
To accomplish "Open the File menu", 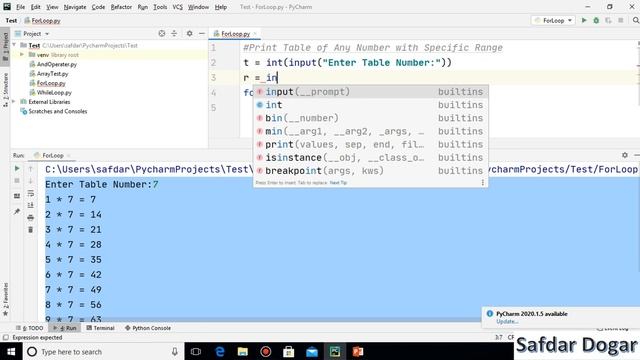I will coord(20,7).
